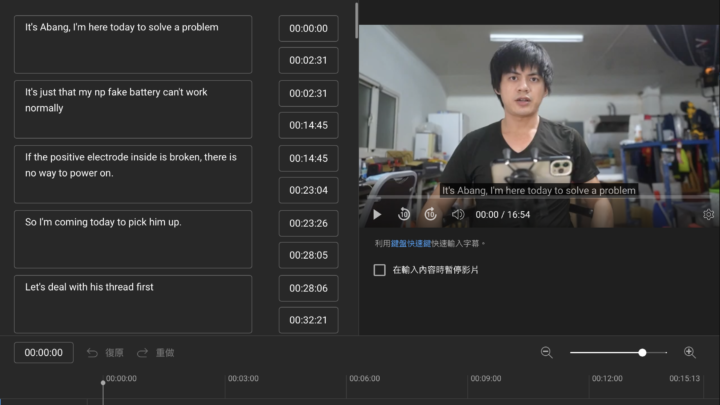
Task: Zoom in the timeline
Action: pyautogui.click(x=689, y=352)
